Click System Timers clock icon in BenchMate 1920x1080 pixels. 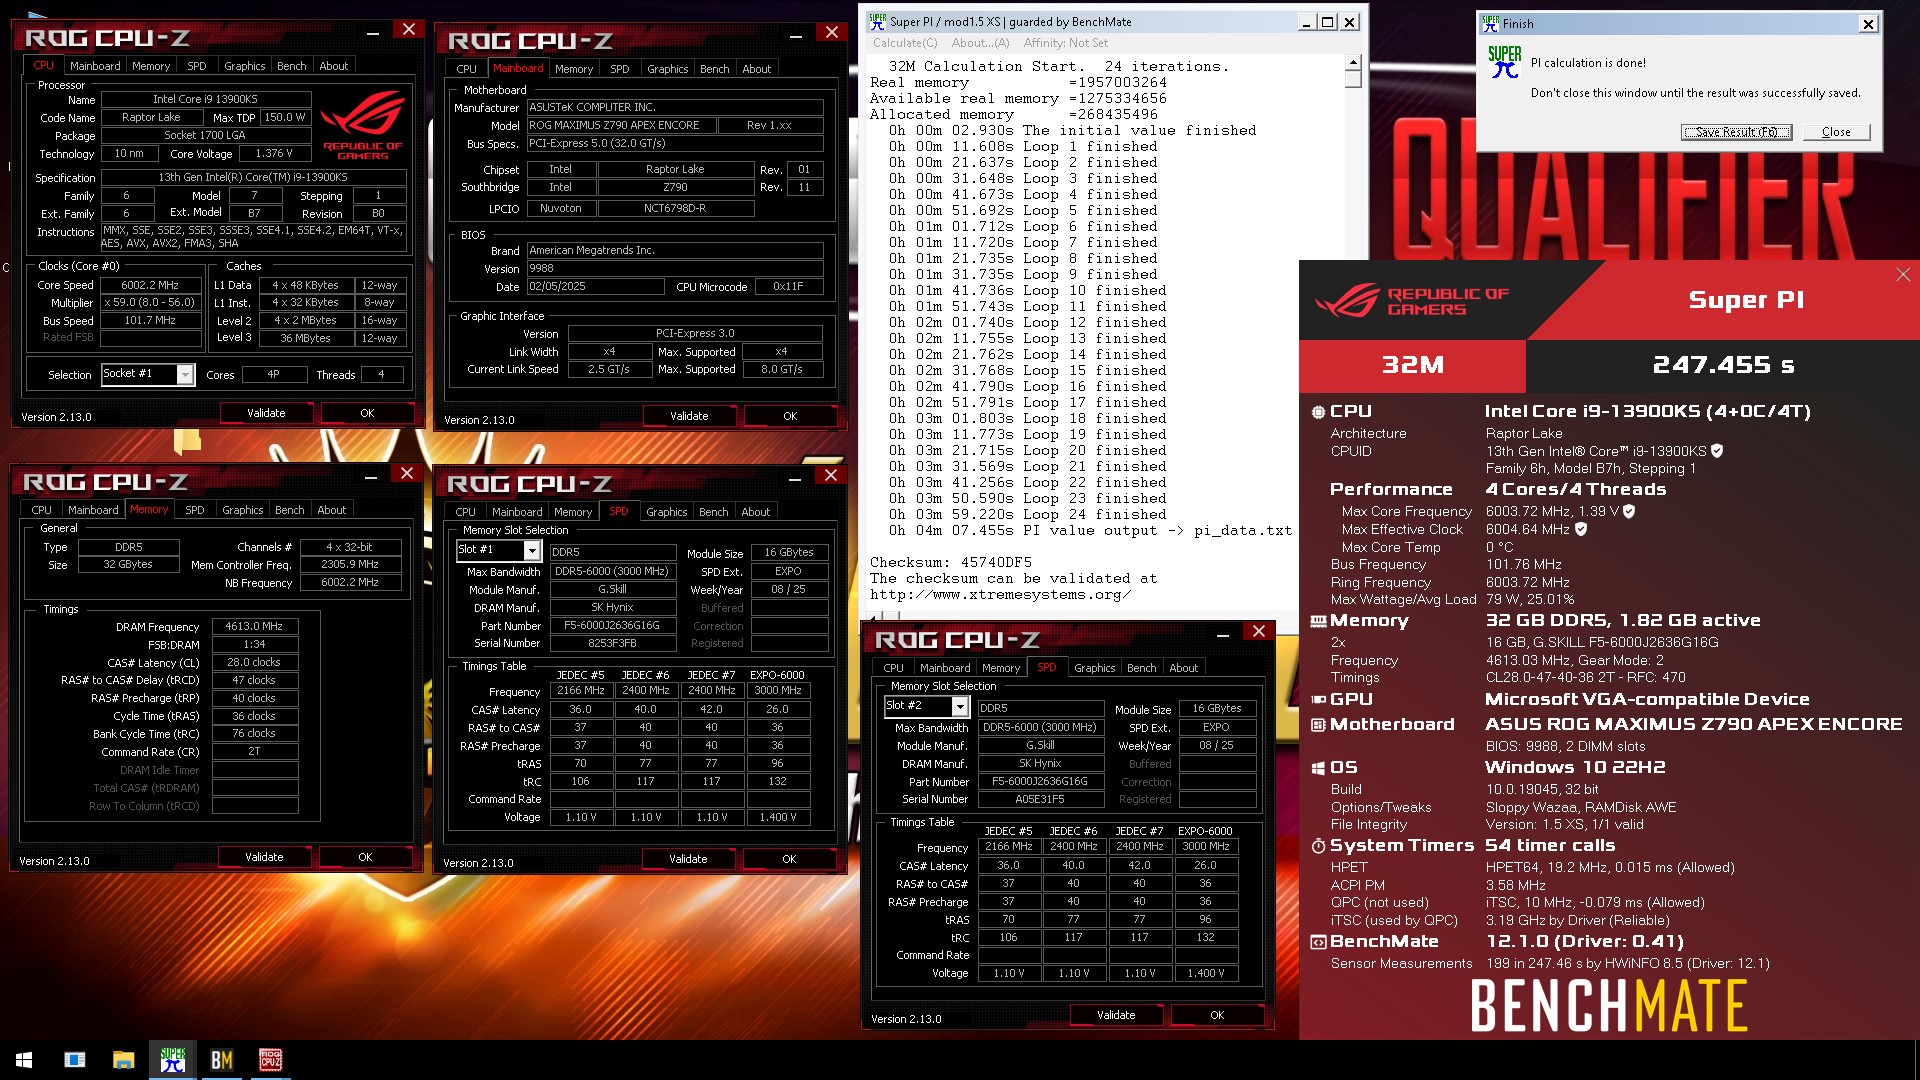pyautogui.click(x=1318, y=846)
